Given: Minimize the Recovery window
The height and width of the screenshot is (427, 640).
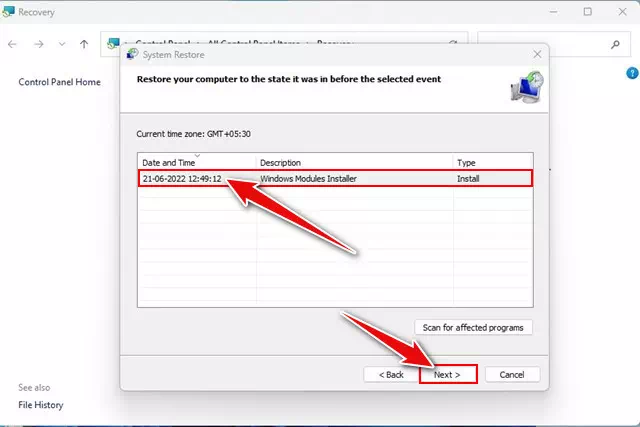Looking at the screenshot, I should (553, 12).
